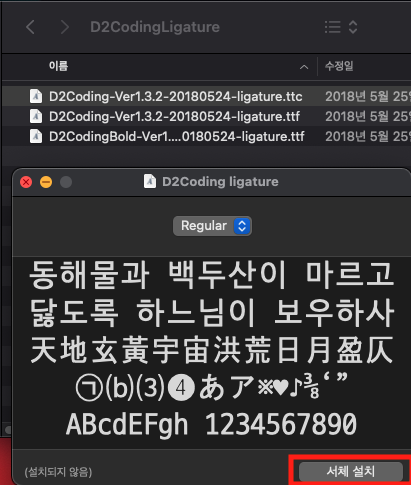Click the 서체 설치 install font button
The width and height of the screenshot is (411, 485).
click(x=351, y=471)
